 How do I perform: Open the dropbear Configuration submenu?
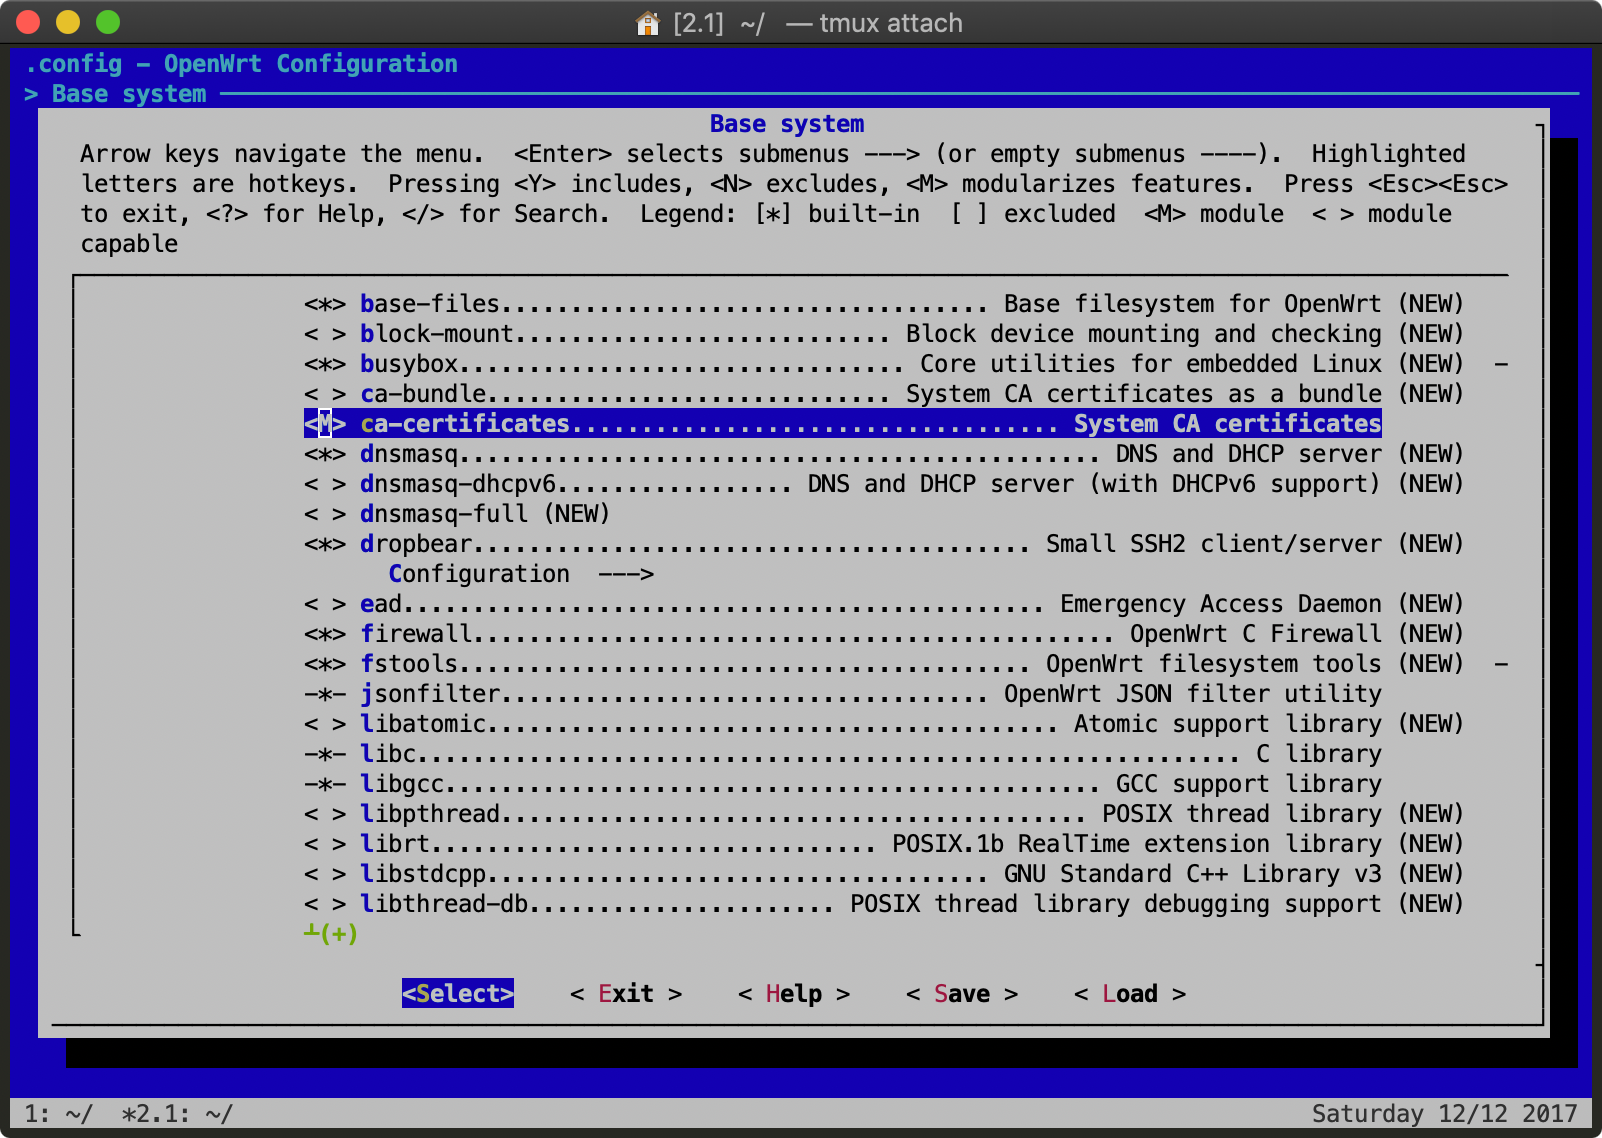pyautogui.click(x=521, y=574)
